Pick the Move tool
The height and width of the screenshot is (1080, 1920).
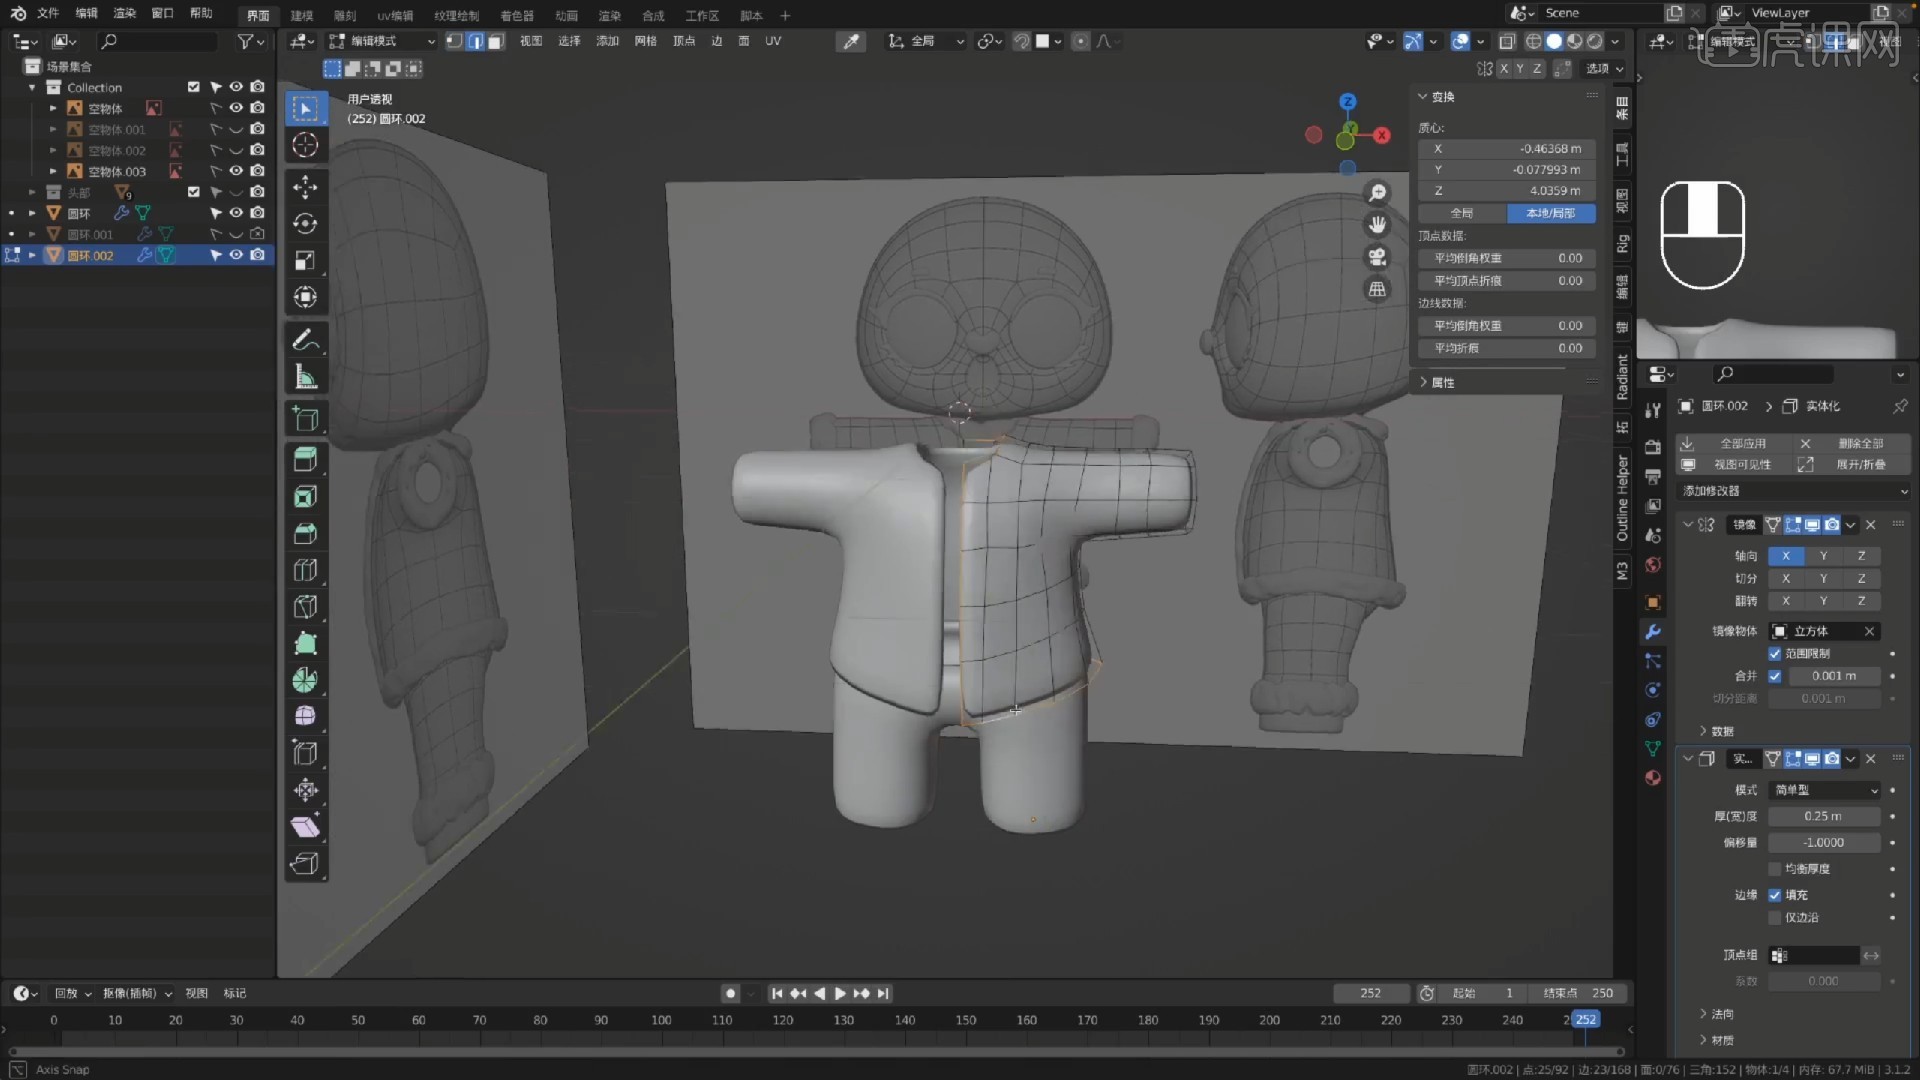click(306, 187)
